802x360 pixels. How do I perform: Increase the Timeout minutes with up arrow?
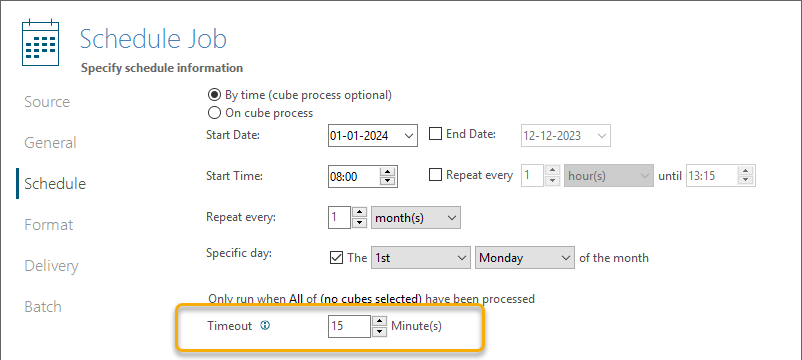pos(379,321)
